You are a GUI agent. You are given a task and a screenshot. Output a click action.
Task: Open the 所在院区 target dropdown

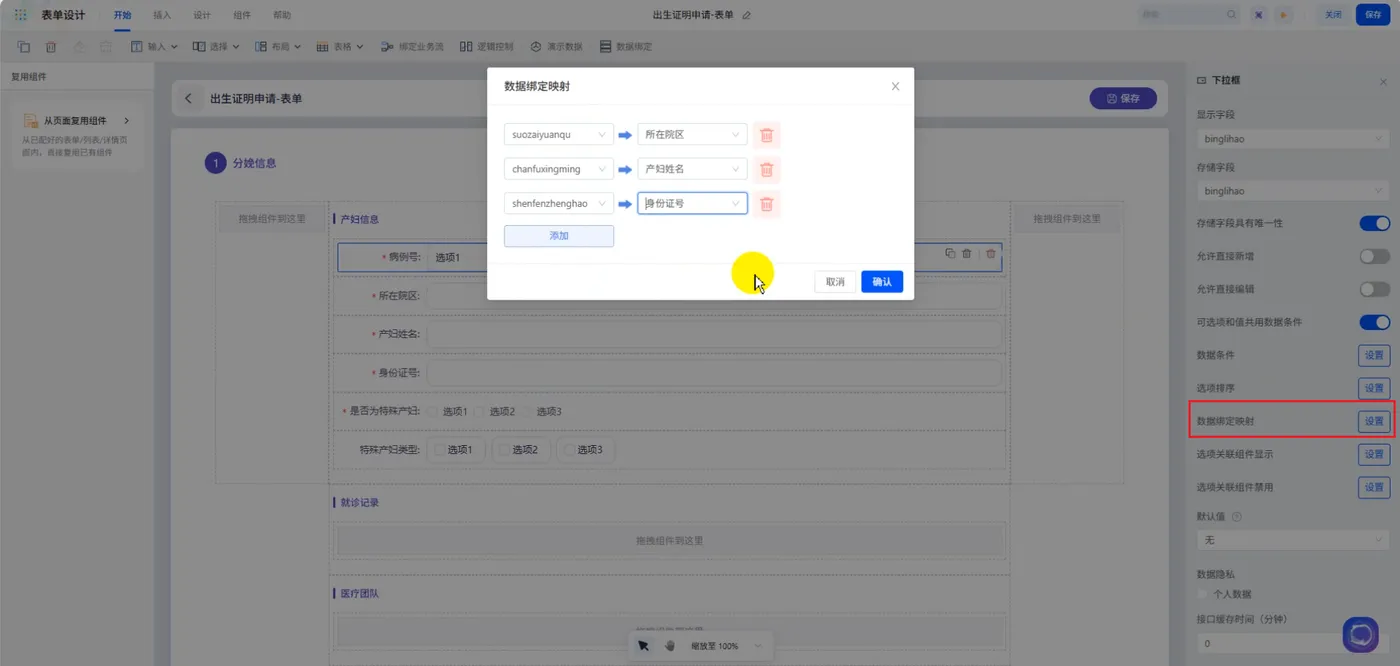pos(692,135)
